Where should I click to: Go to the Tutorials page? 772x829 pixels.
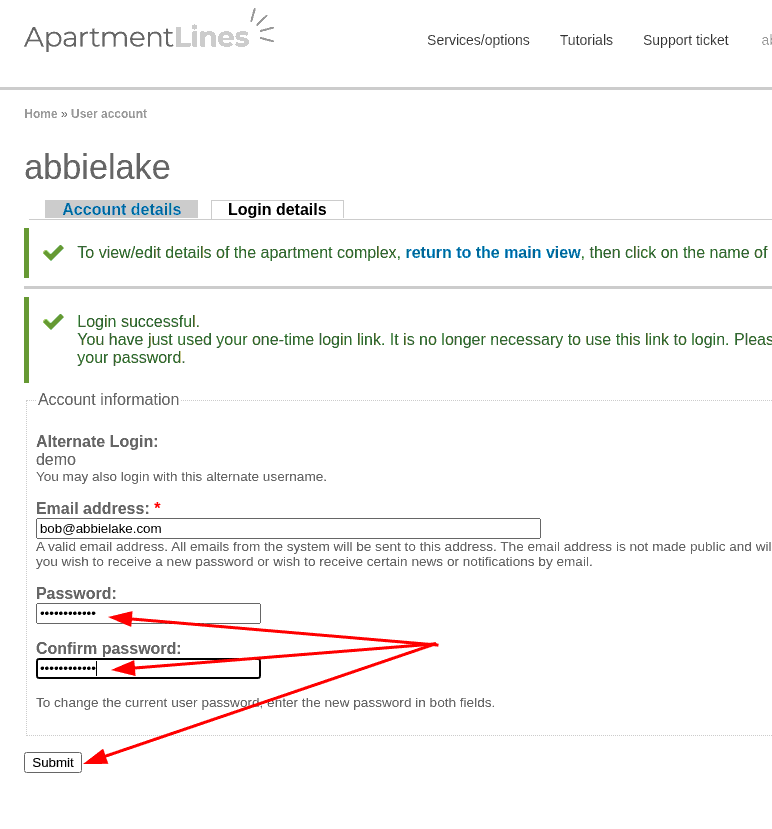coord(586,40)
